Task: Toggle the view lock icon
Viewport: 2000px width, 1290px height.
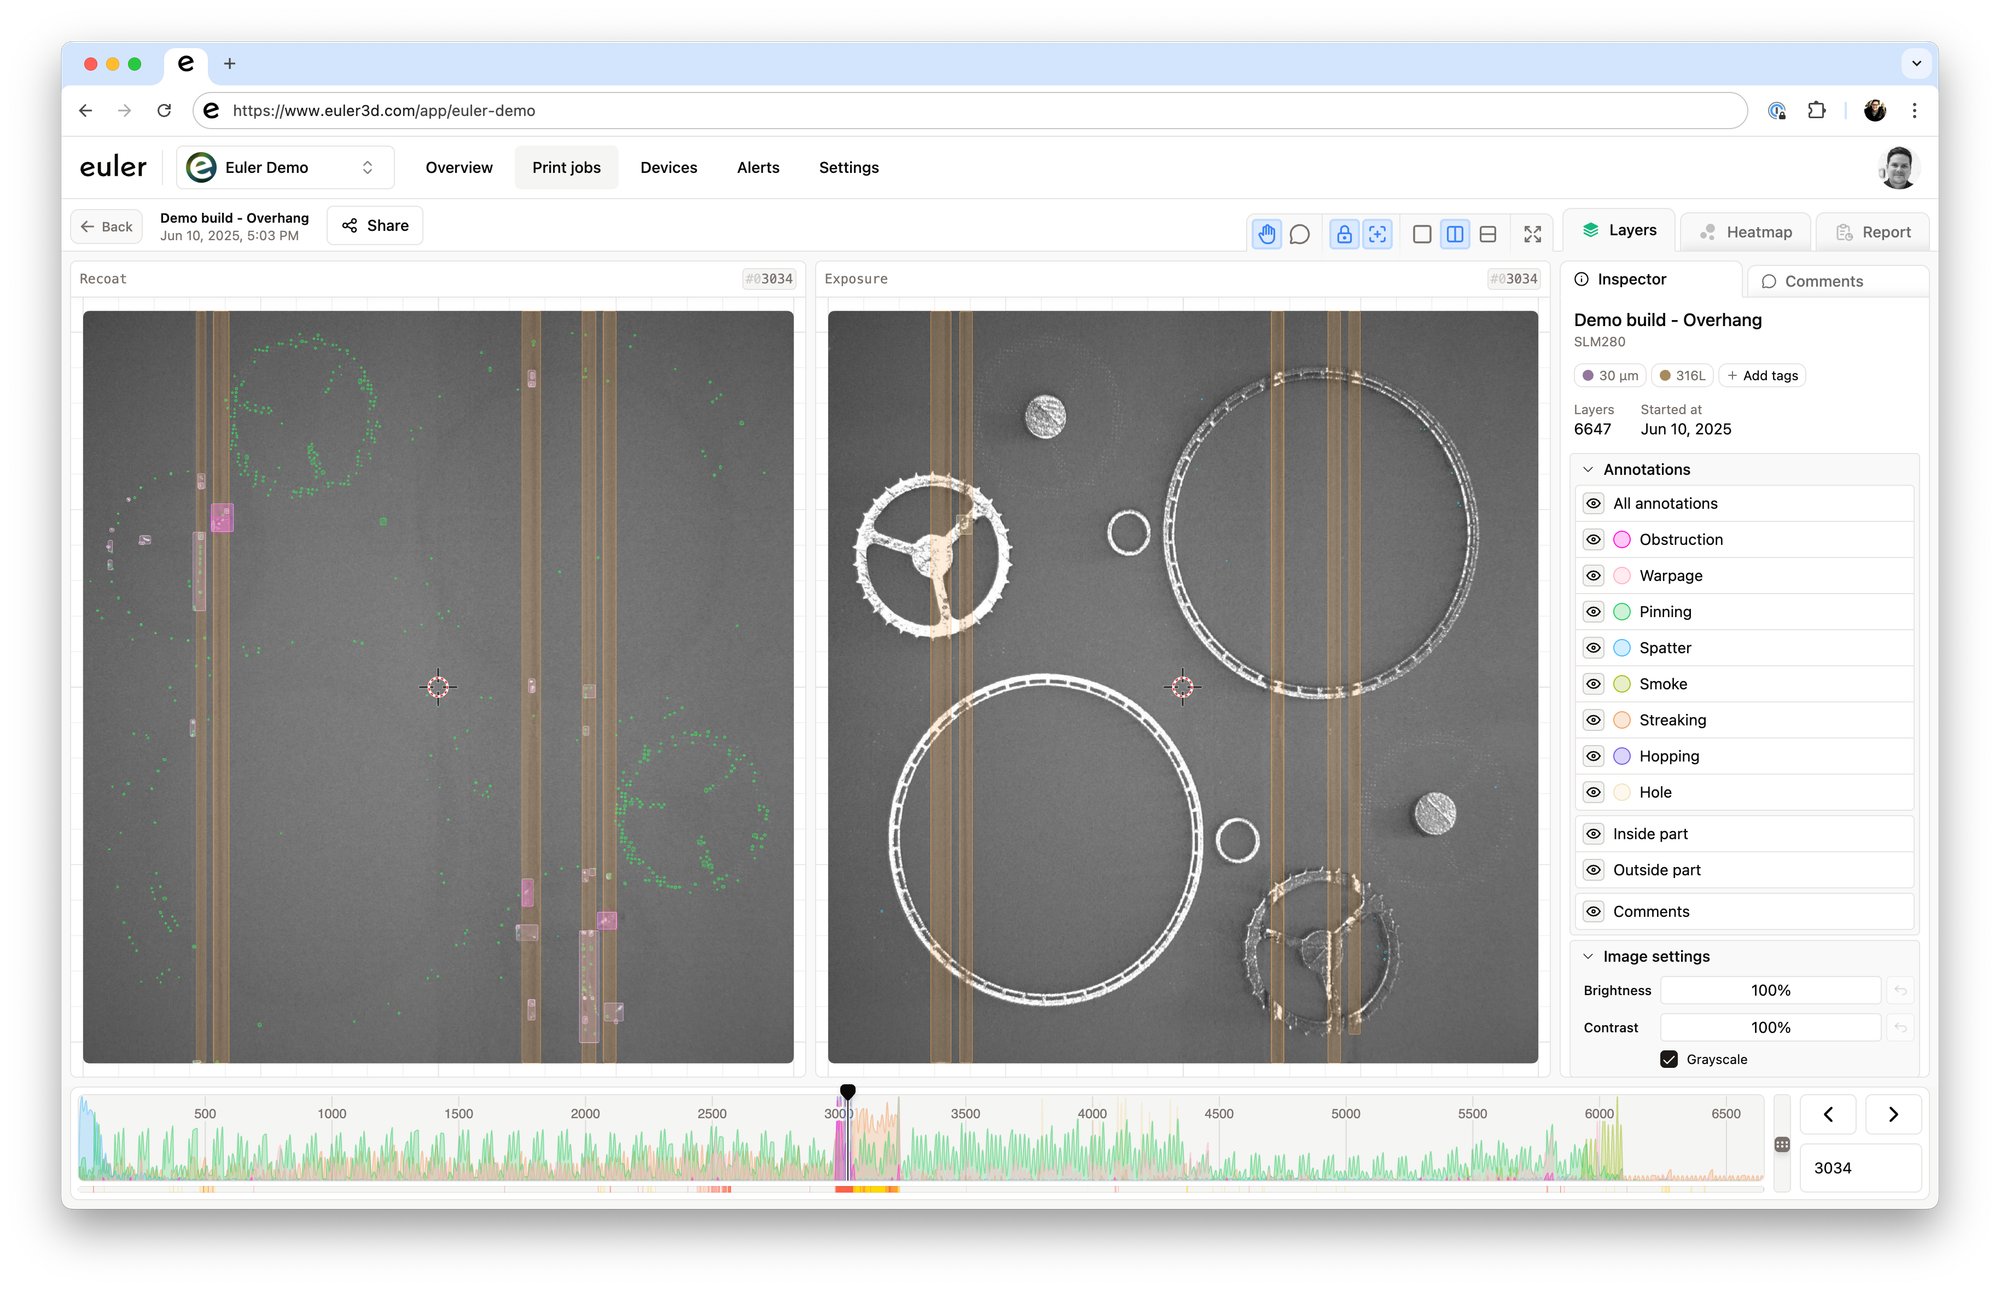Action: pos(1344,234)
